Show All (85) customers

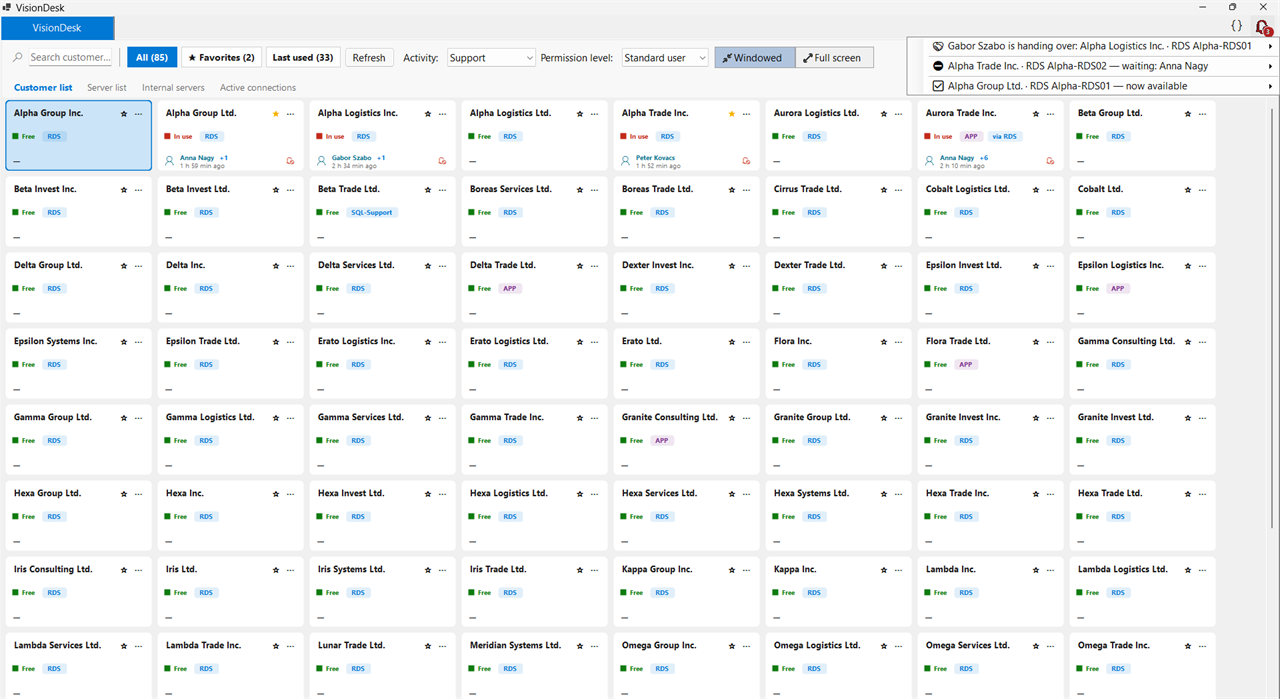pyautogui.click(x=152, y=58)
